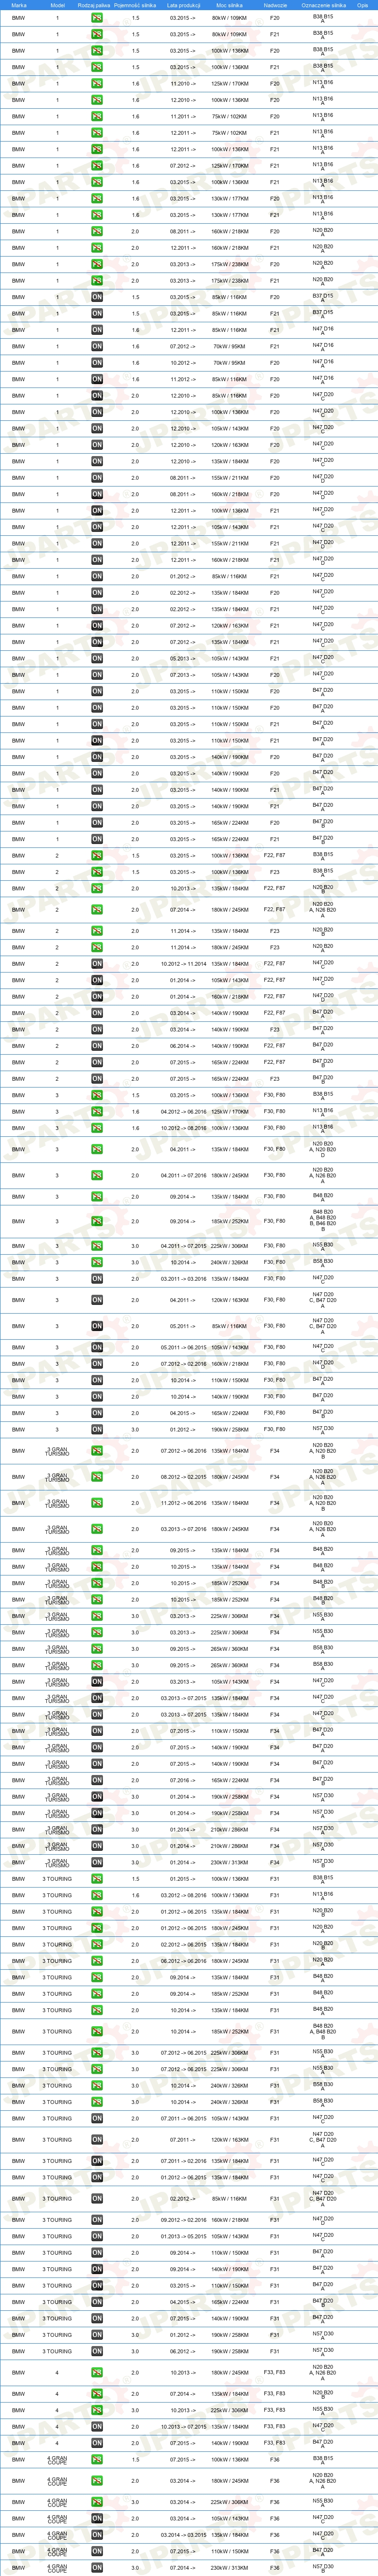
Task: Click petrol icon in BMW 4 07.2014 135kW/184KM row
Action: pyautogui.click(x=97, y=2394)
